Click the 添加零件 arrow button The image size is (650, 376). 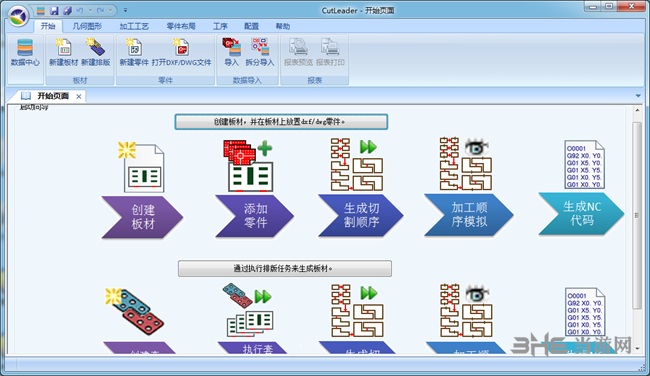(255, 216)
